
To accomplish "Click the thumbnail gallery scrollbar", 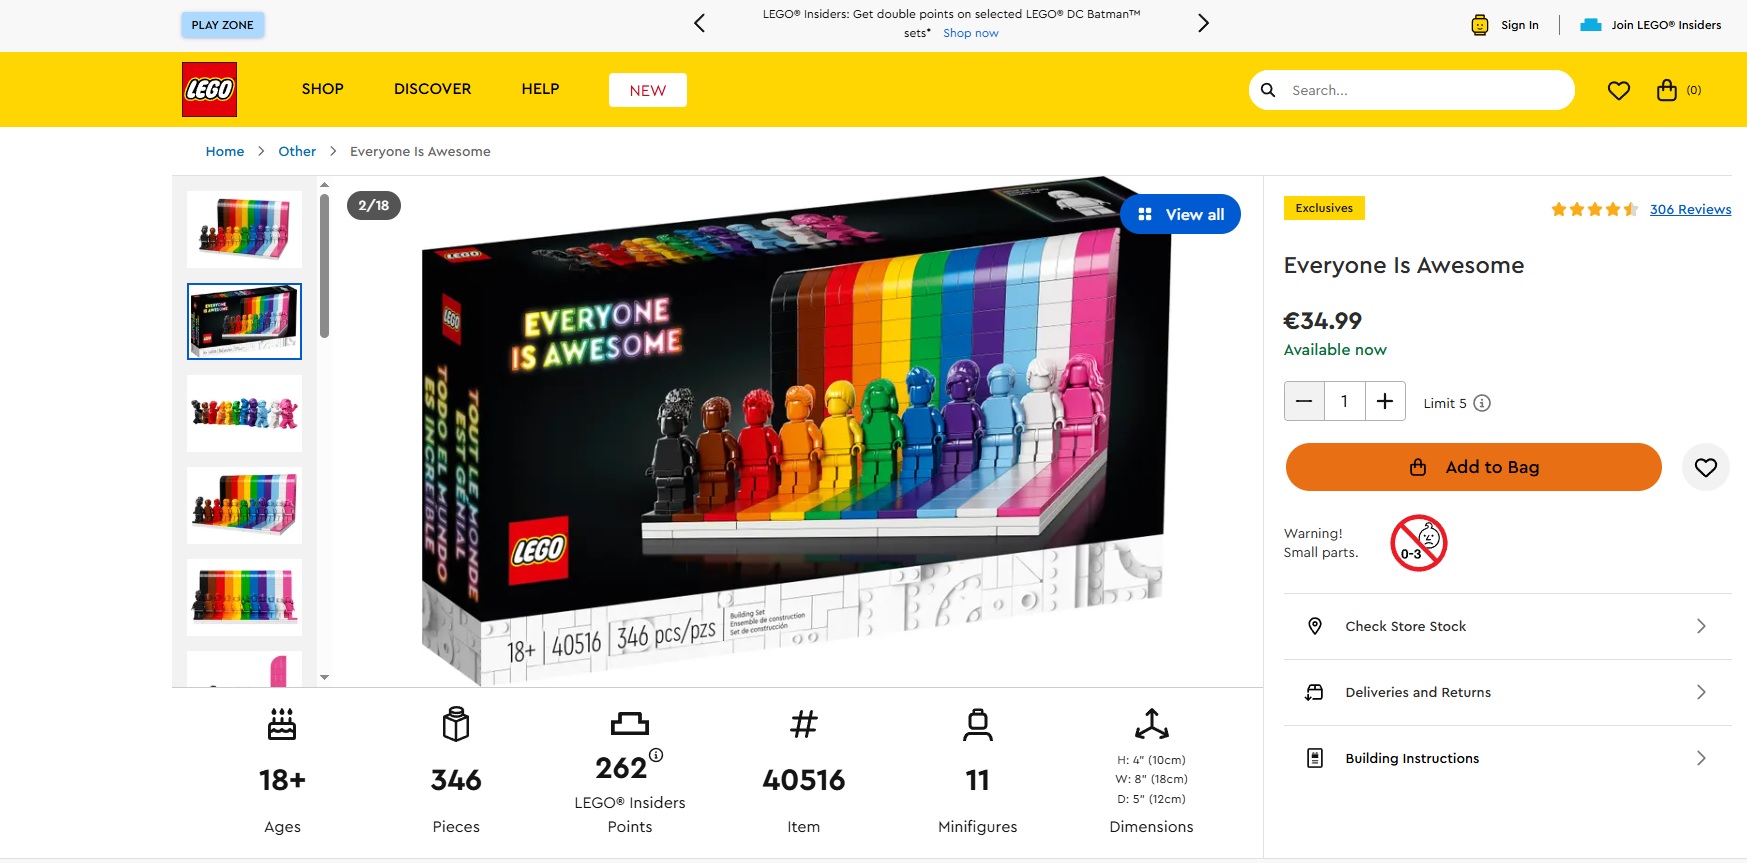I will point(324,266).
